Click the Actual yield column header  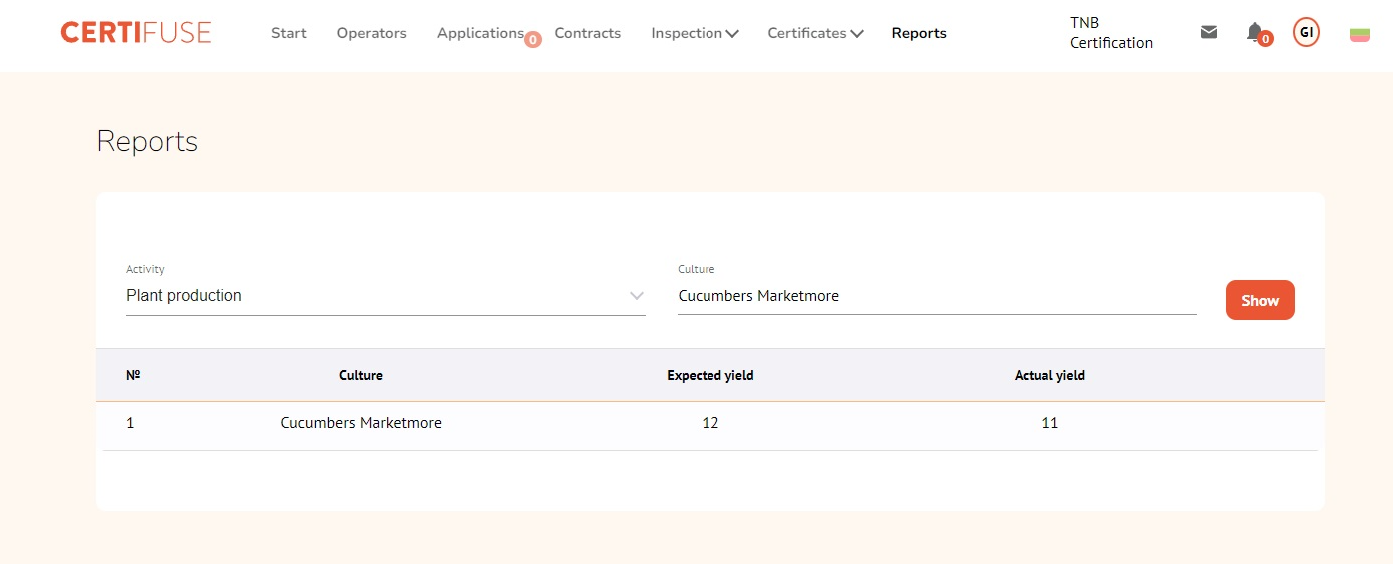[x=1049, y=376]
